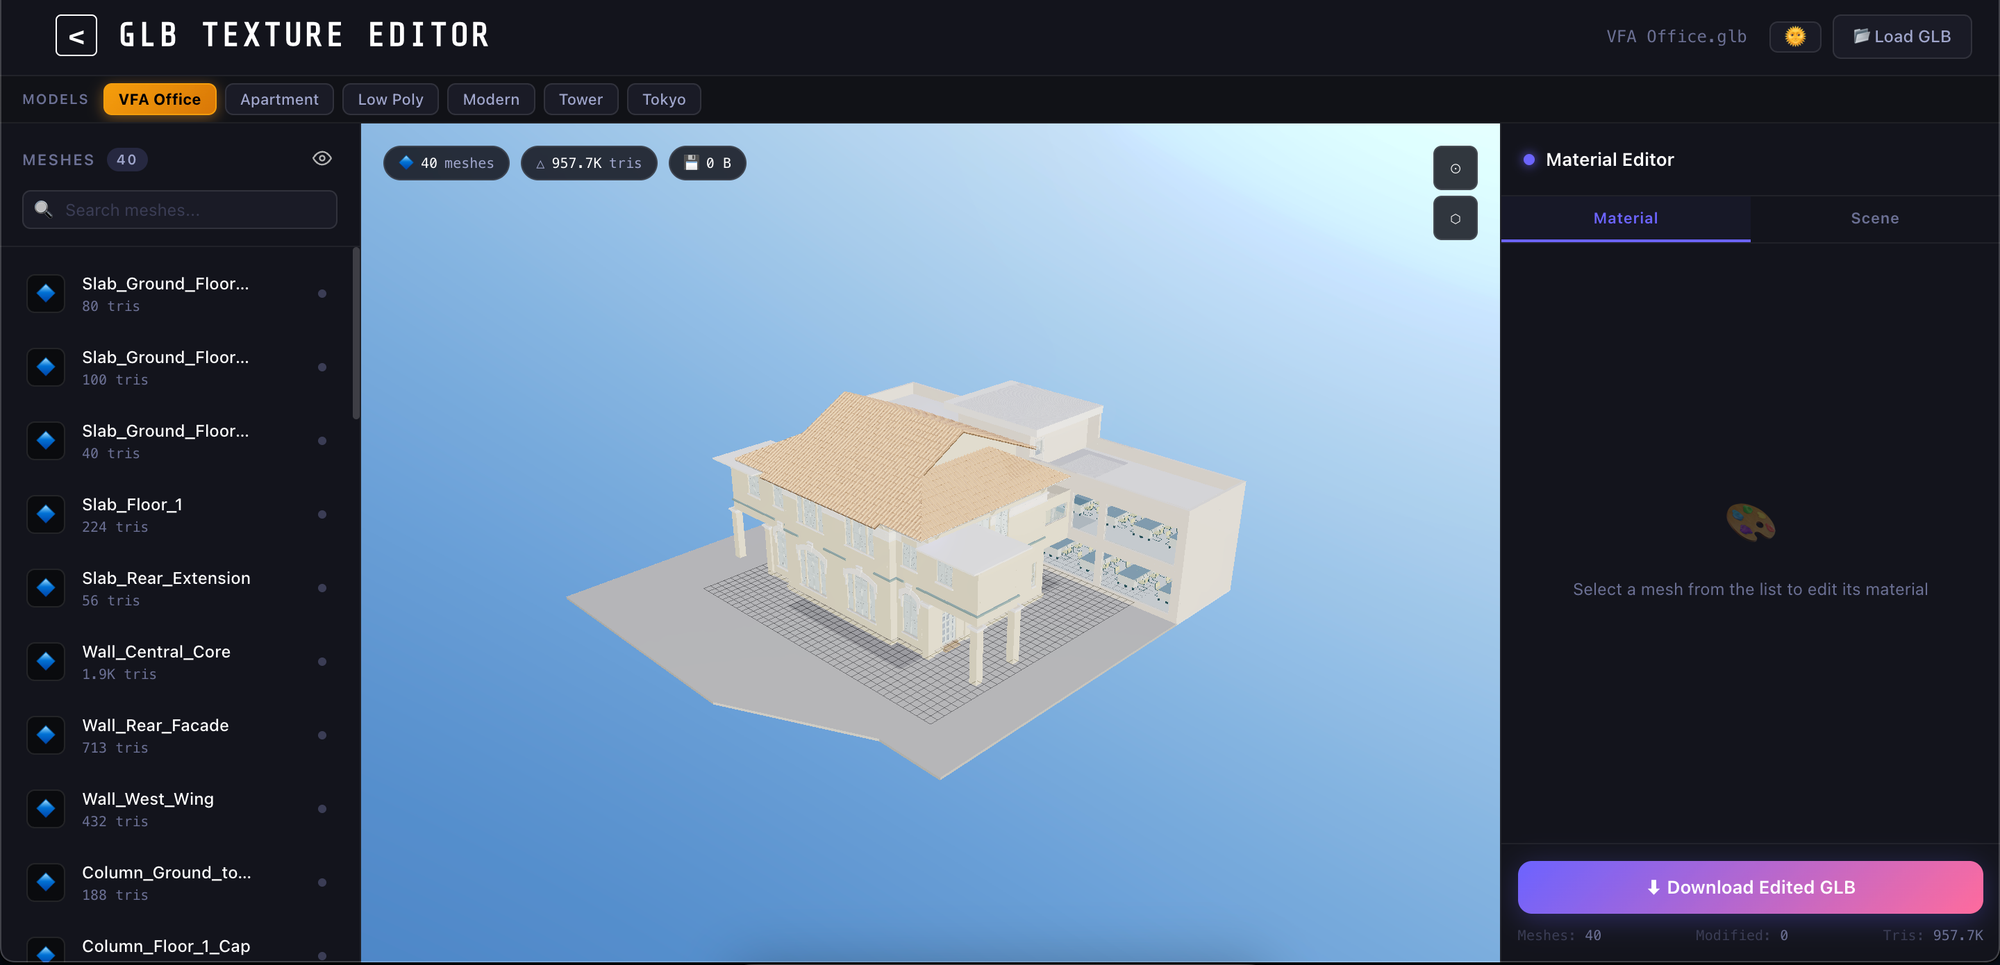
Task: Click the '40' count badge beside Meshes header
Action: 127,160
